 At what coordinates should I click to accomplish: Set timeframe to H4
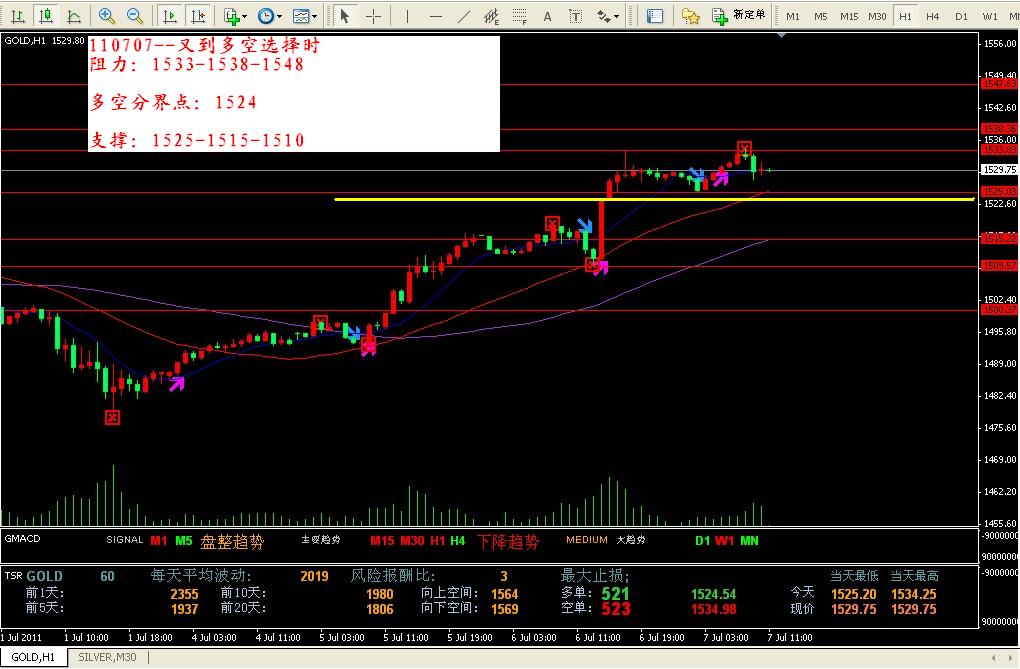[933, 16]
